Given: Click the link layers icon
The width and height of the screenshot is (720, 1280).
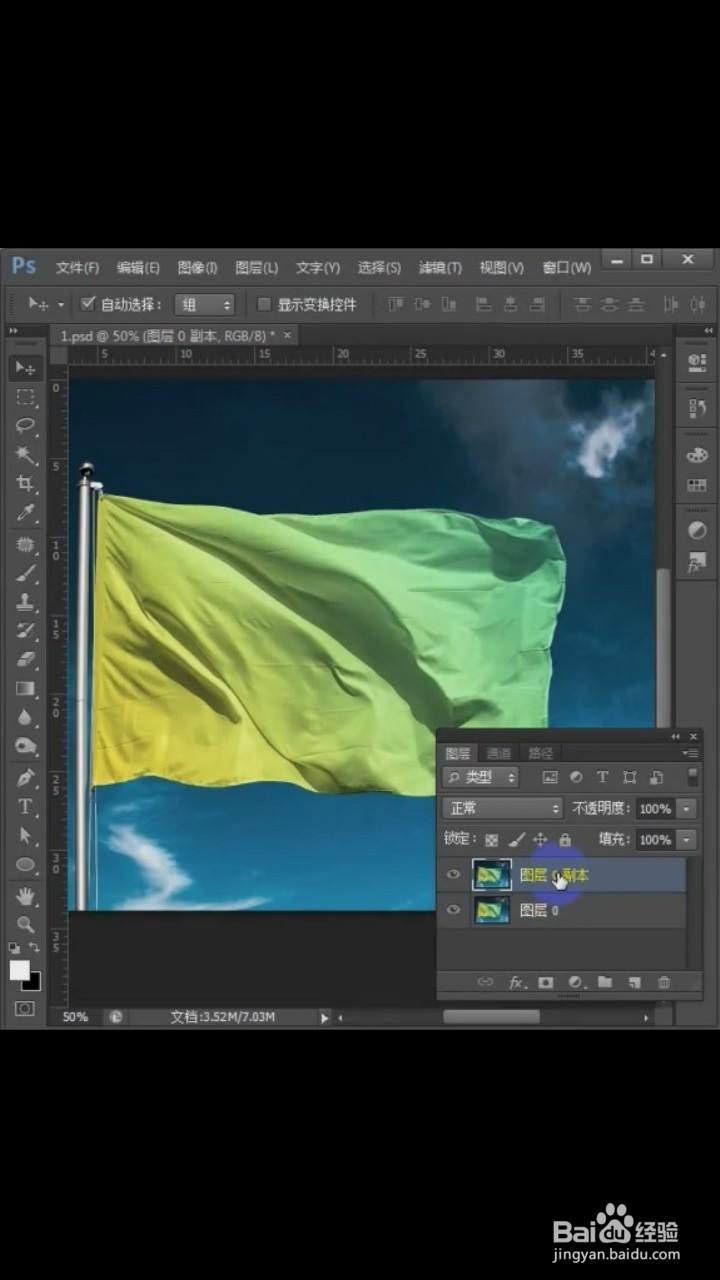Looking at the screenshot, I should click(485, 983).
